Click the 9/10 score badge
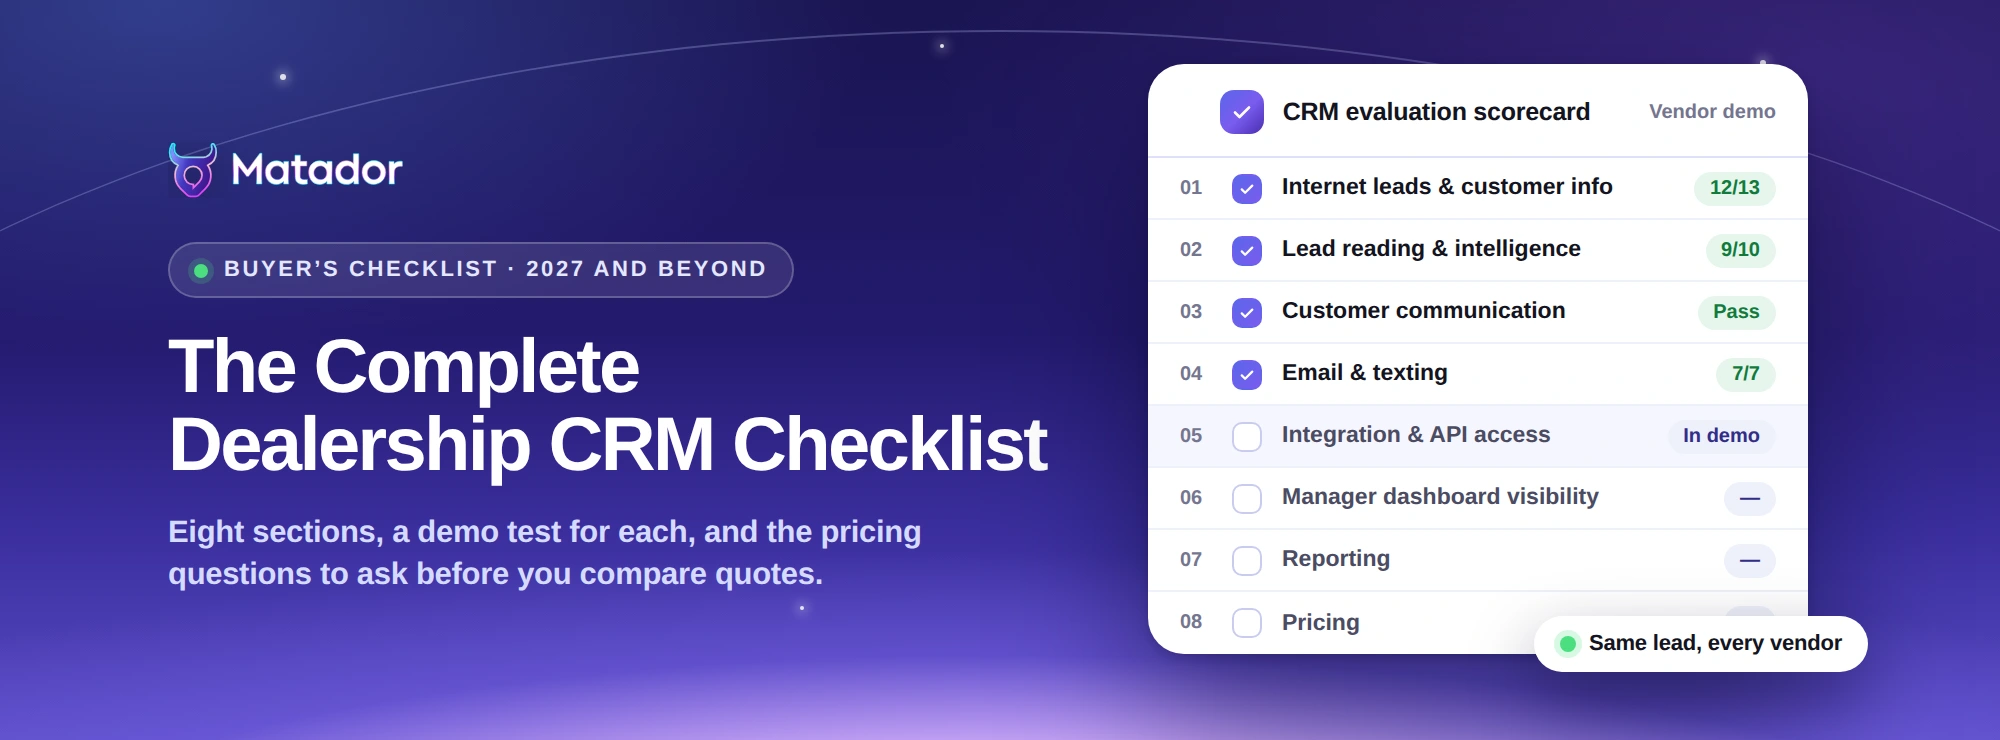Image resolution: width=2000 pixels, height=740 pixels. 1740,250
